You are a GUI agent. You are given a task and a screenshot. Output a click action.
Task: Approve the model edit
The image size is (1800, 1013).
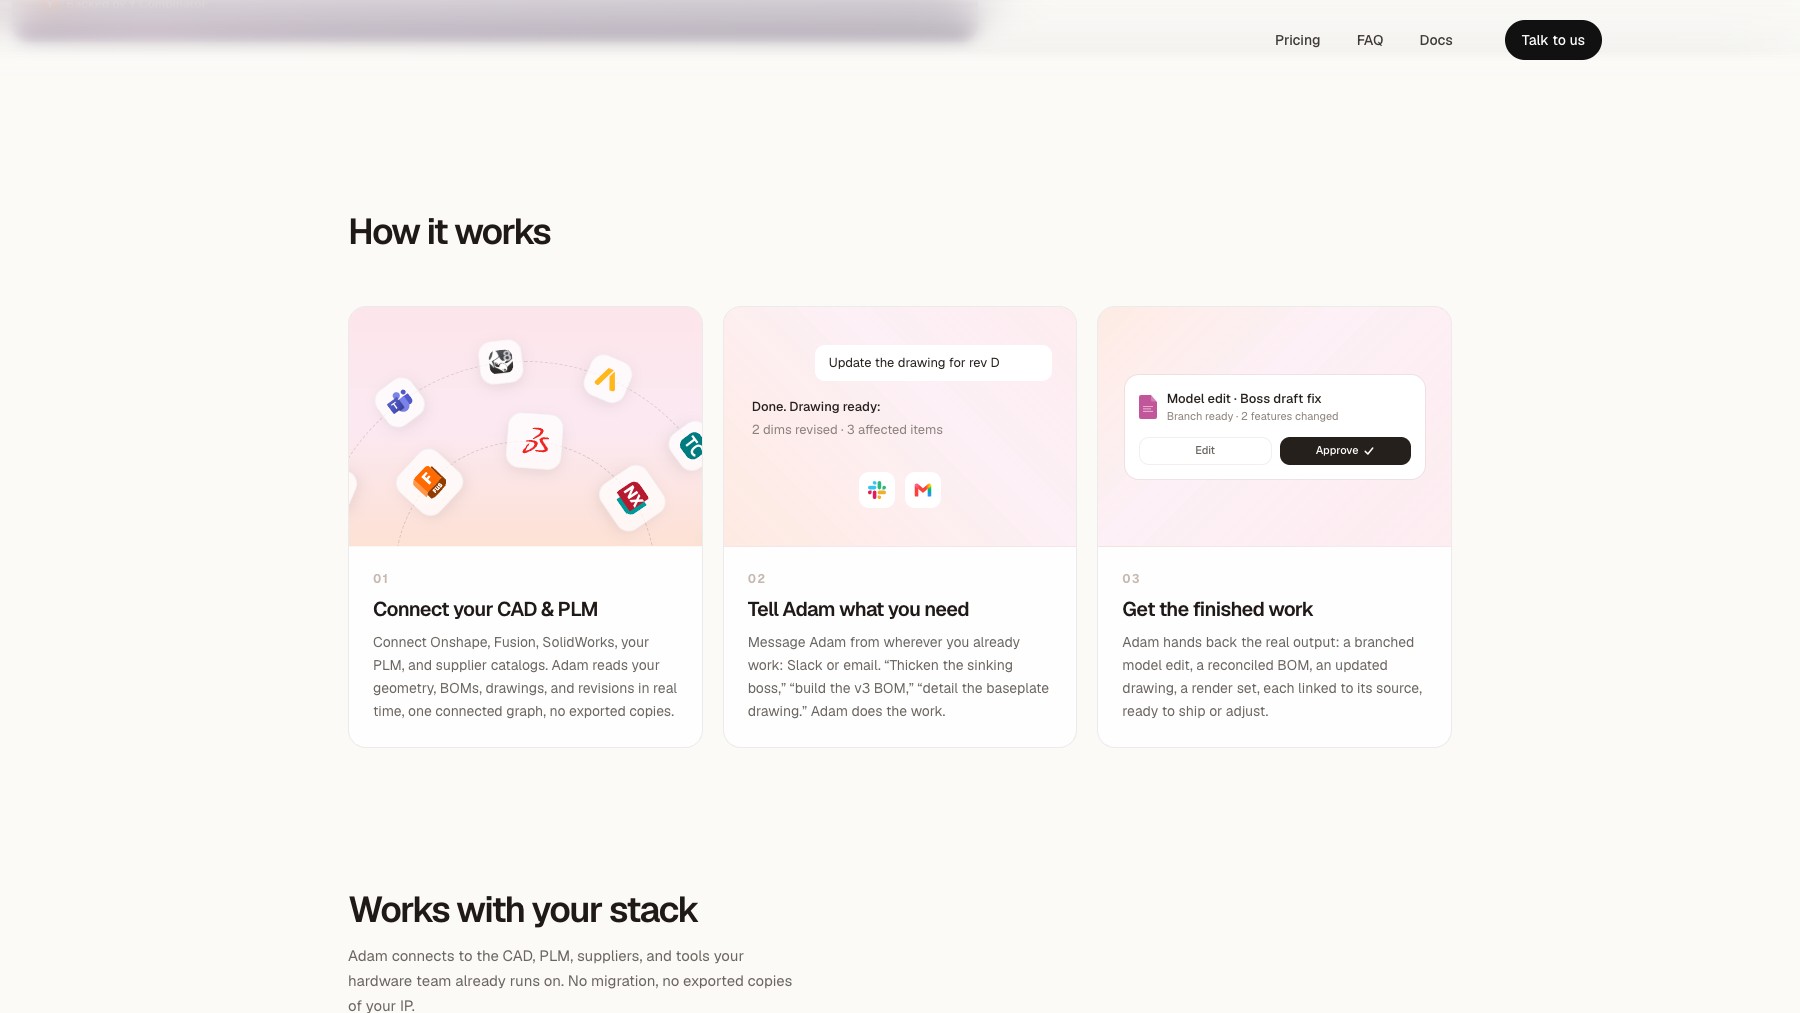[x=1345, y=451]
